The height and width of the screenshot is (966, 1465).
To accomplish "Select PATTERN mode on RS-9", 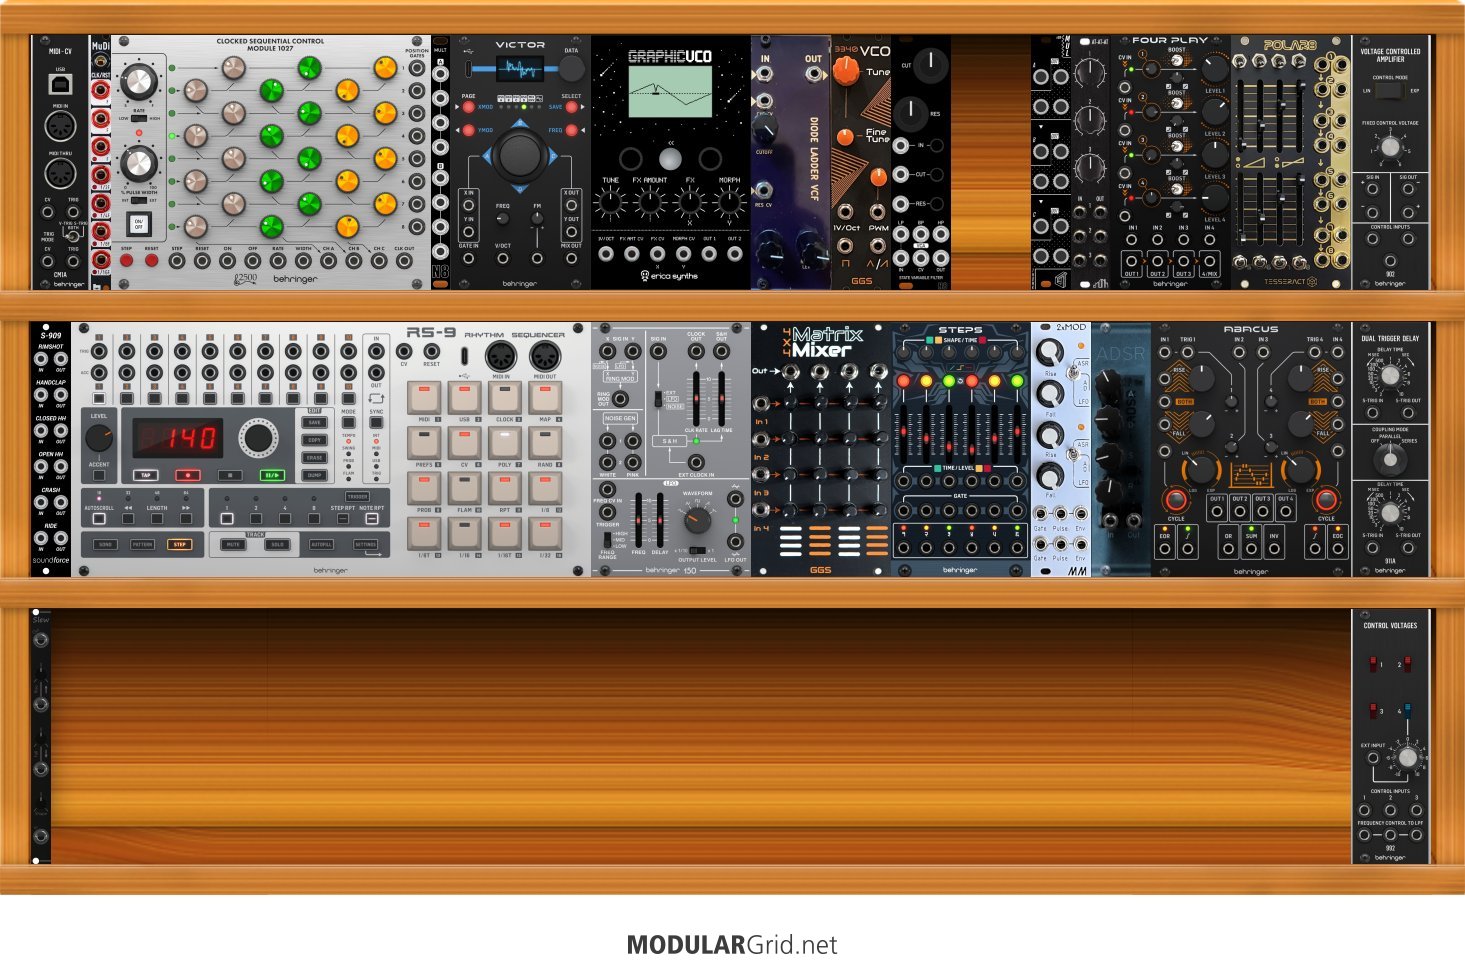I will pyautogui.click(x=143, y=545).
